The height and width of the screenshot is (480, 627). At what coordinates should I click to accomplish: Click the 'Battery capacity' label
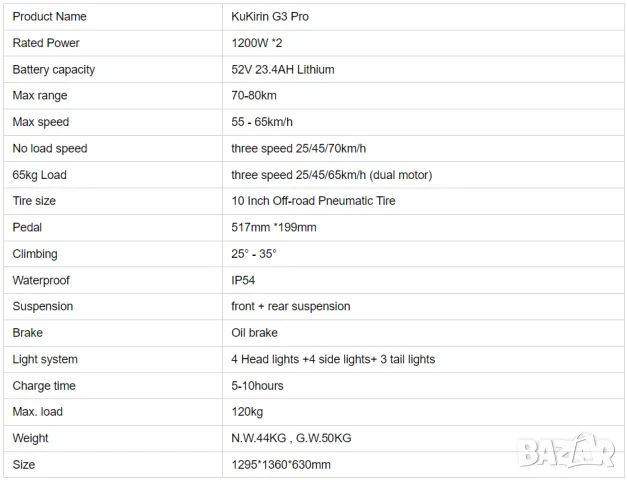pos(54,70)
